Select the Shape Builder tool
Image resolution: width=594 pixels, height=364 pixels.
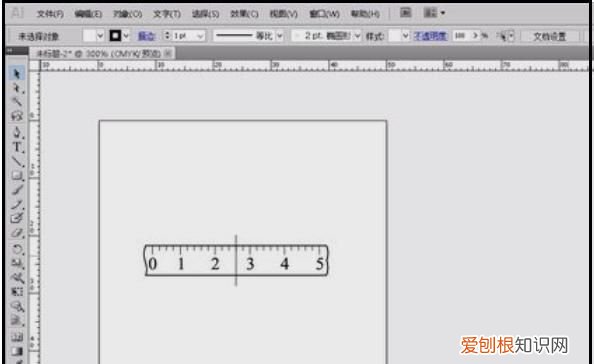pos(17,306)
